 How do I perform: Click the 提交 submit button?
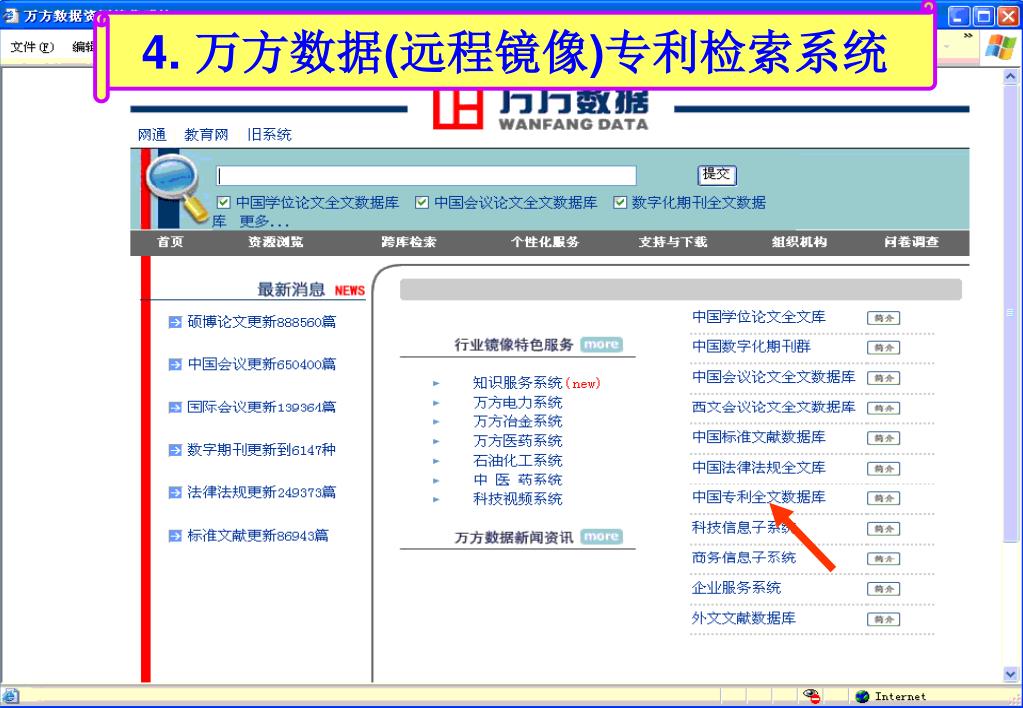click(x=716, y=174)
